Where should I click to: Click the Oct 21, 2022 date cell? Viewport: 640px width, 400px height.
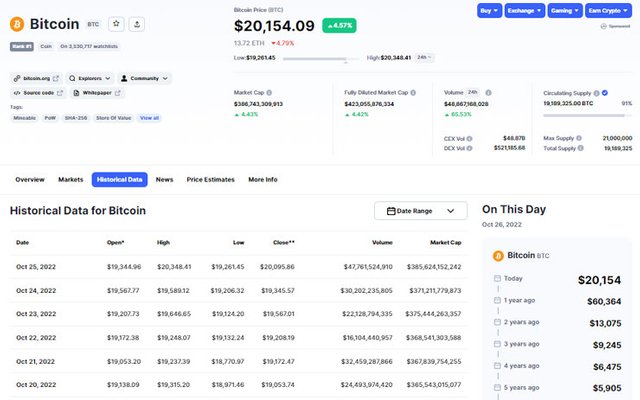pos(36,362)
